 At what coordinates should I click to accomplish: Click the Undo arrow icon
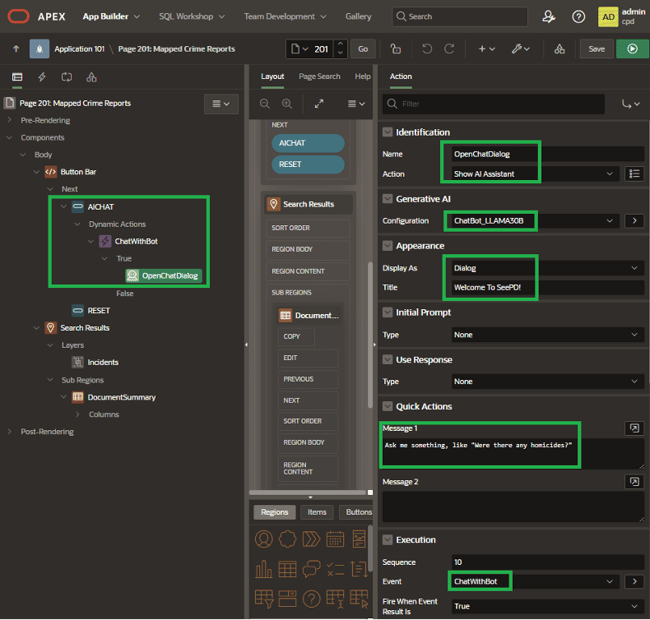[427, 48]
